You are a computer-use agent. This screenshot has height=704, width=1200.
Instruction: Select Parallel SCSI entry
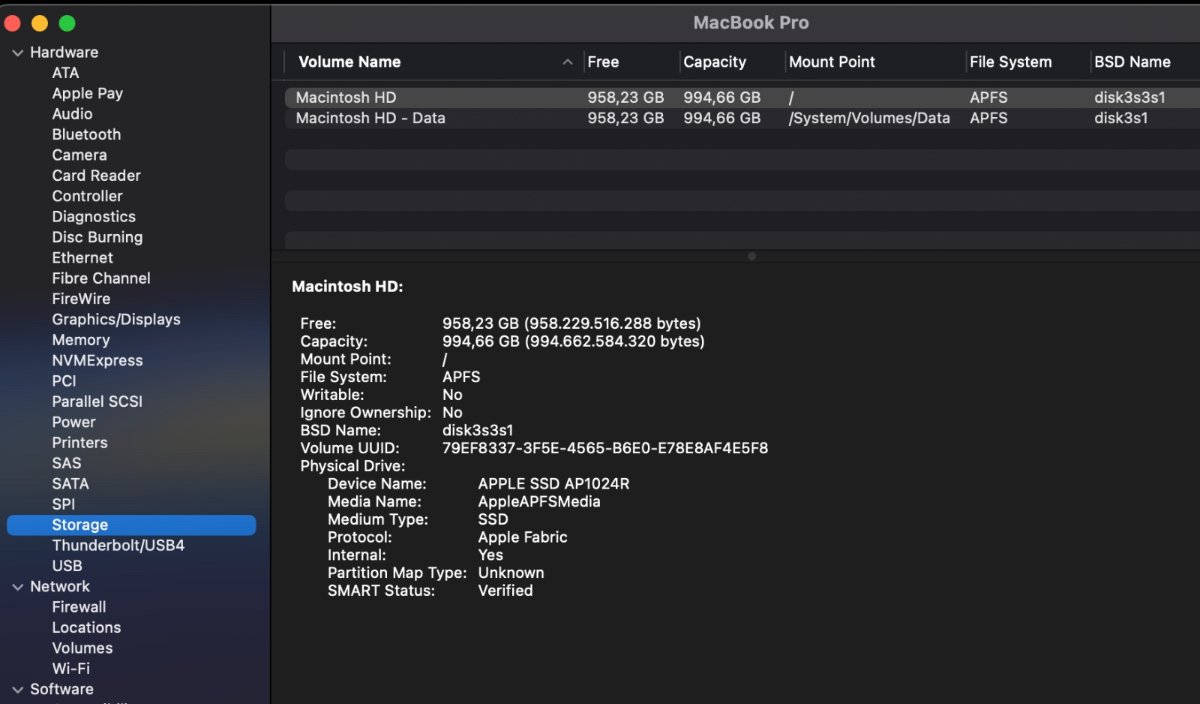click(97, 401)
